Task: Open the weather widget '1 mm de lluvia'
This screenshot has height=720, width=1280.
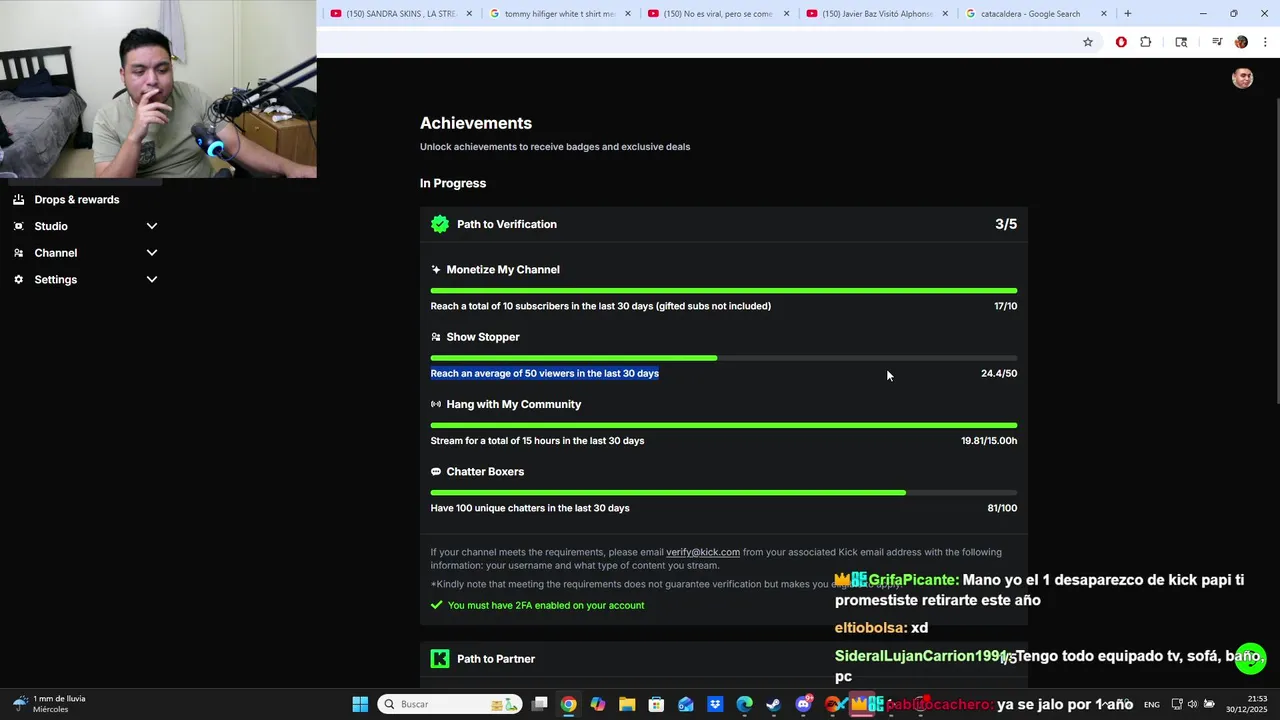Action: [50, 704]
